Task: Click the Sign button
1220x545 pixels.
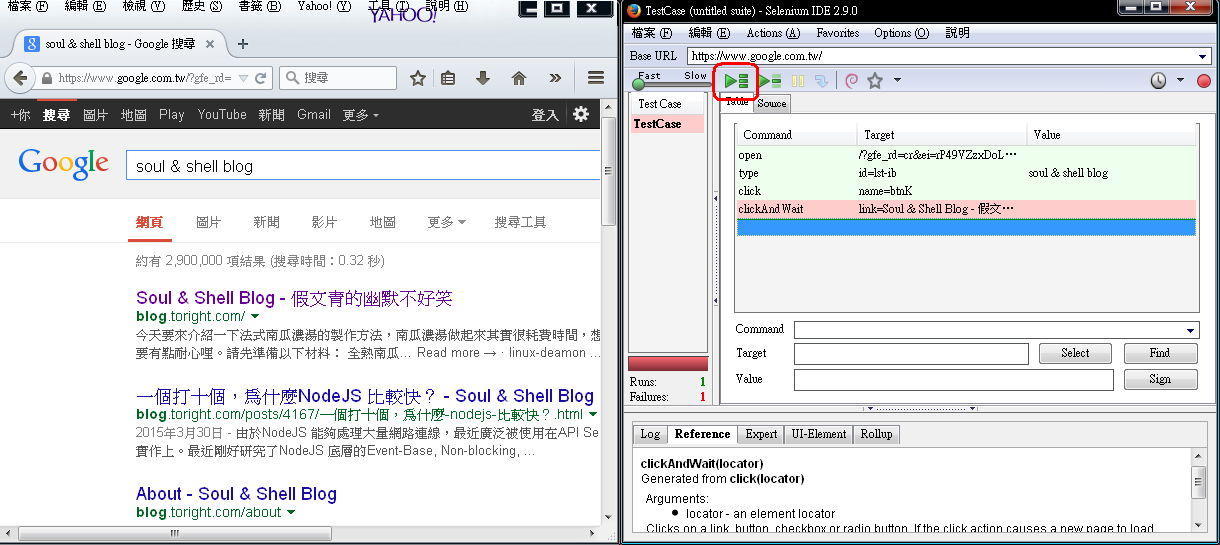Action: tap(1160, 379)
